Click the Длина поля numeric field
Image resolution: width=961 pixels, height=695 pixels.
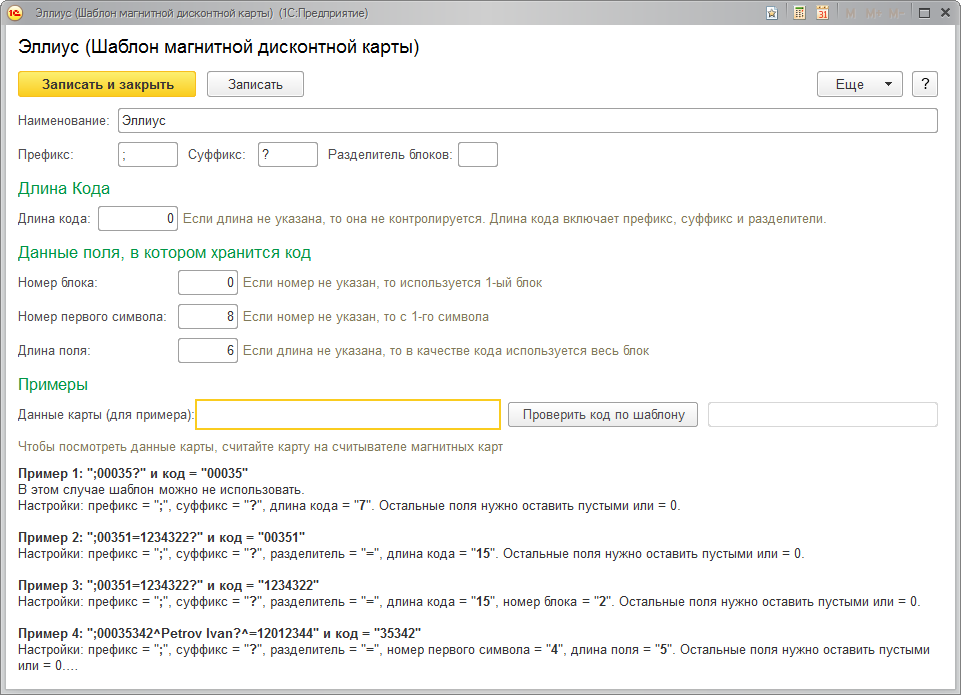208,351
